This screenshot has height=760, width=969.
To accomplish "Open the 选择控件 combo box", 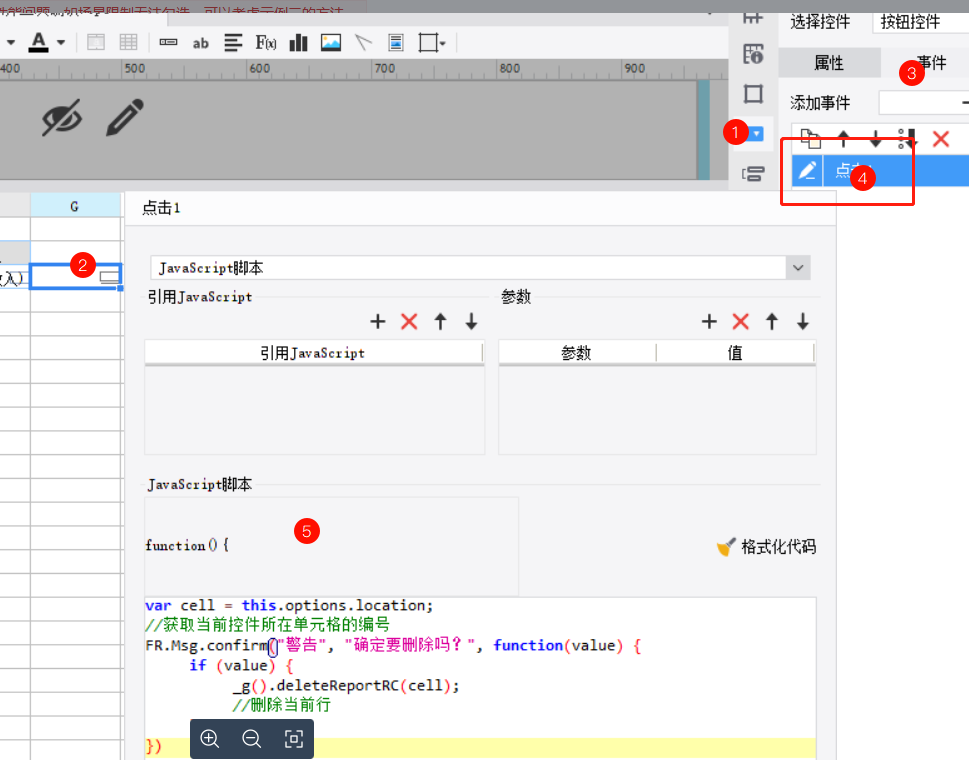I will point(920,22).
